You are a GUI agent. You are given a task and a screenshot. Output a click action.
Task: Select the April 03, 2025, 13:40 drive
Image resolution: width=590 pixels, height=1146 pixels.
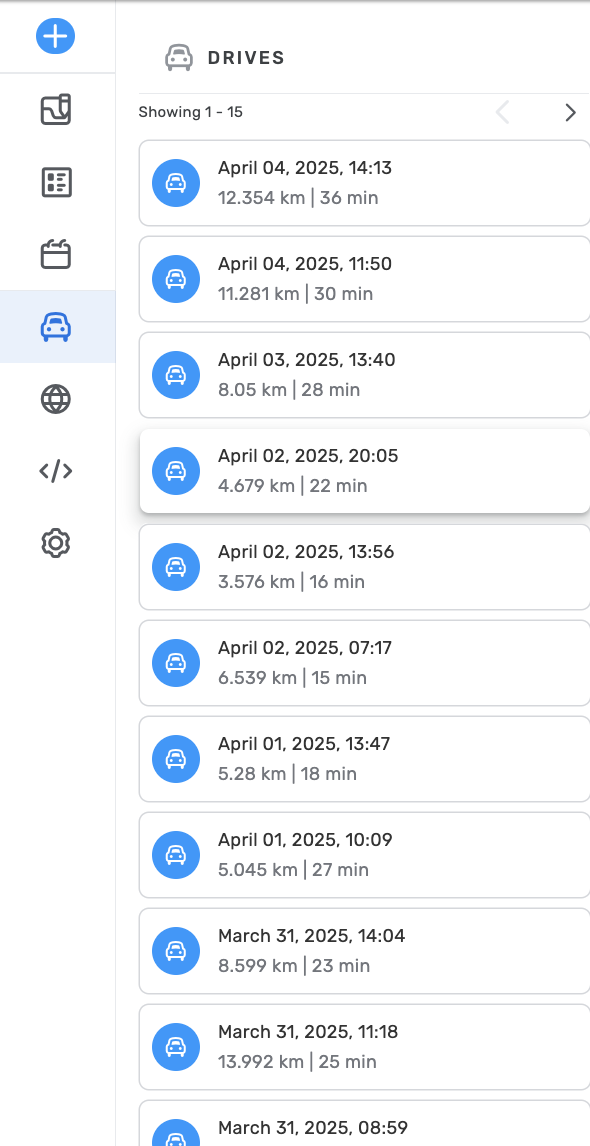point(364,375)
